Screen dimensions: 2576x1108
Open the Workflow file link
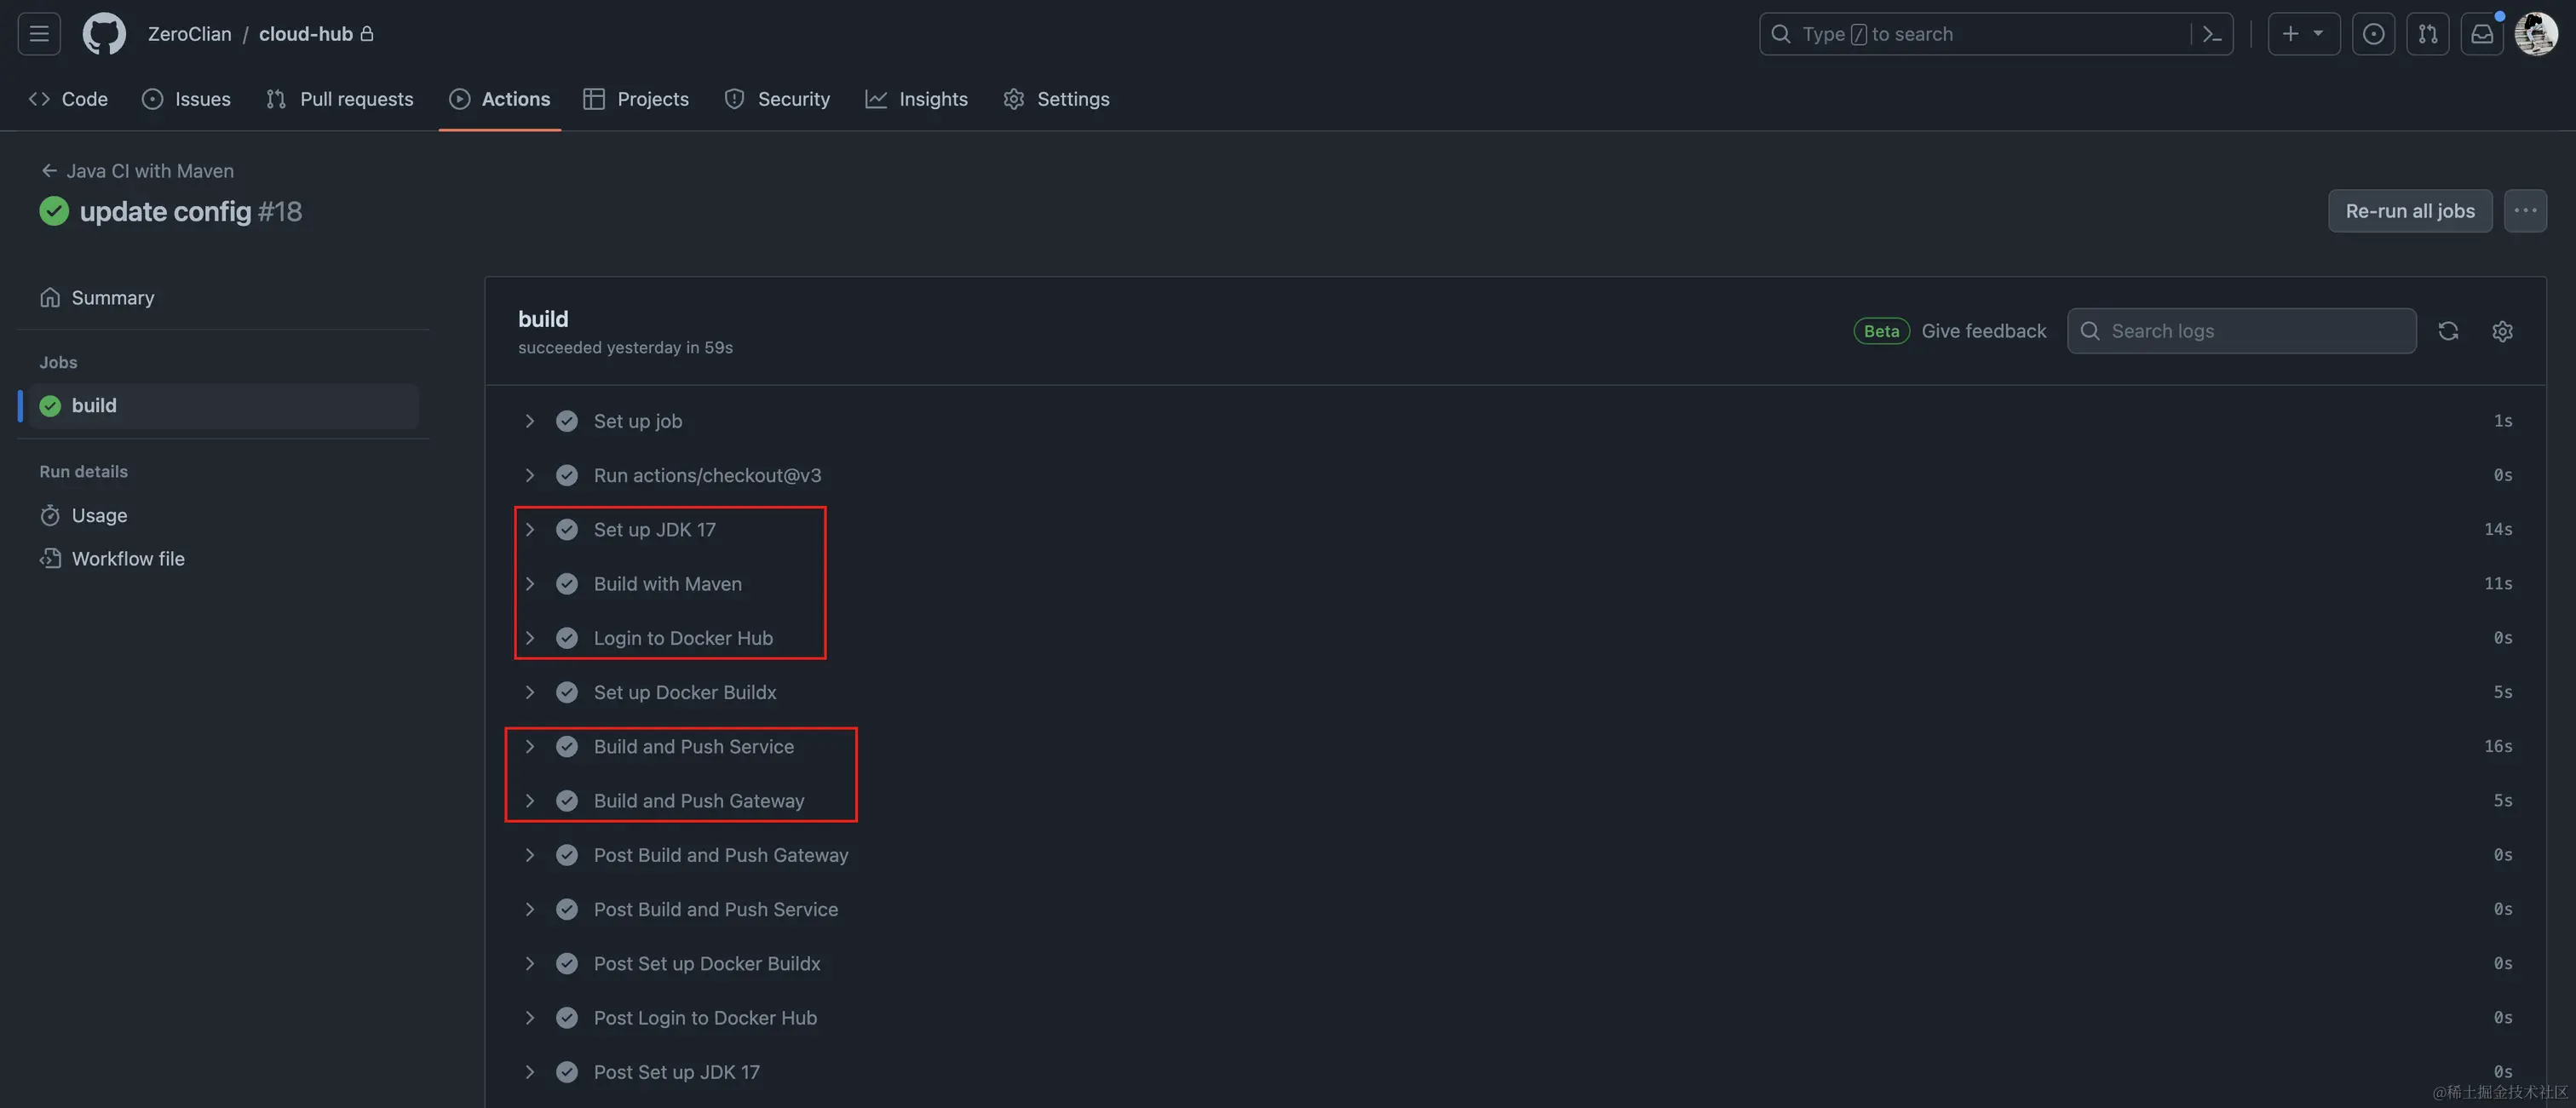tap(127, 559)
